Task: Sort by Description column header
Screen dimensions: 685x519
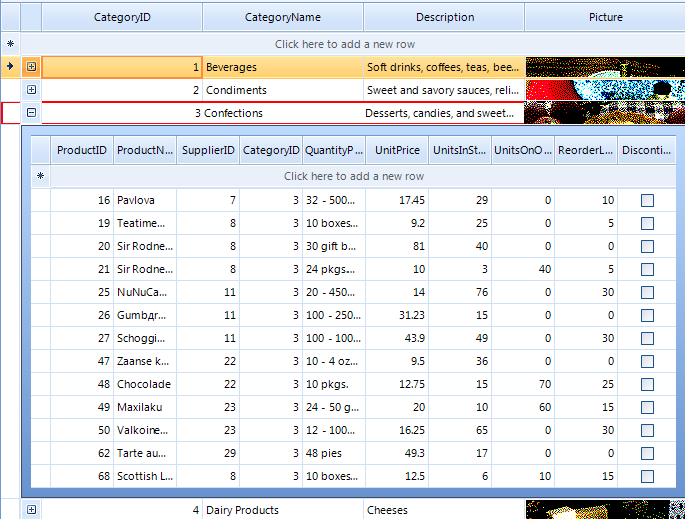Action: tap(444, 17)
